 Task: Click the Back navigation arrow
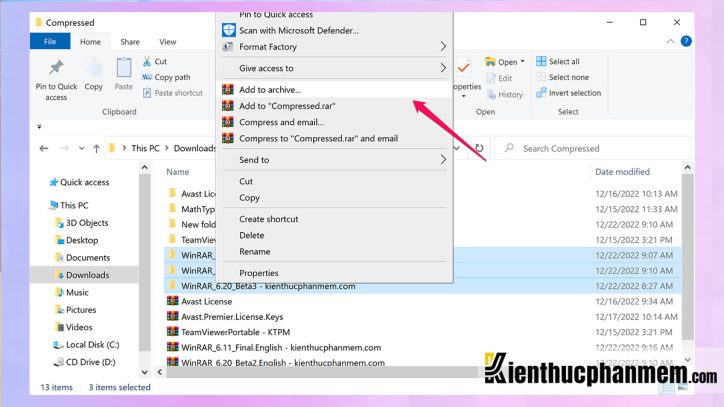[44, 148]
